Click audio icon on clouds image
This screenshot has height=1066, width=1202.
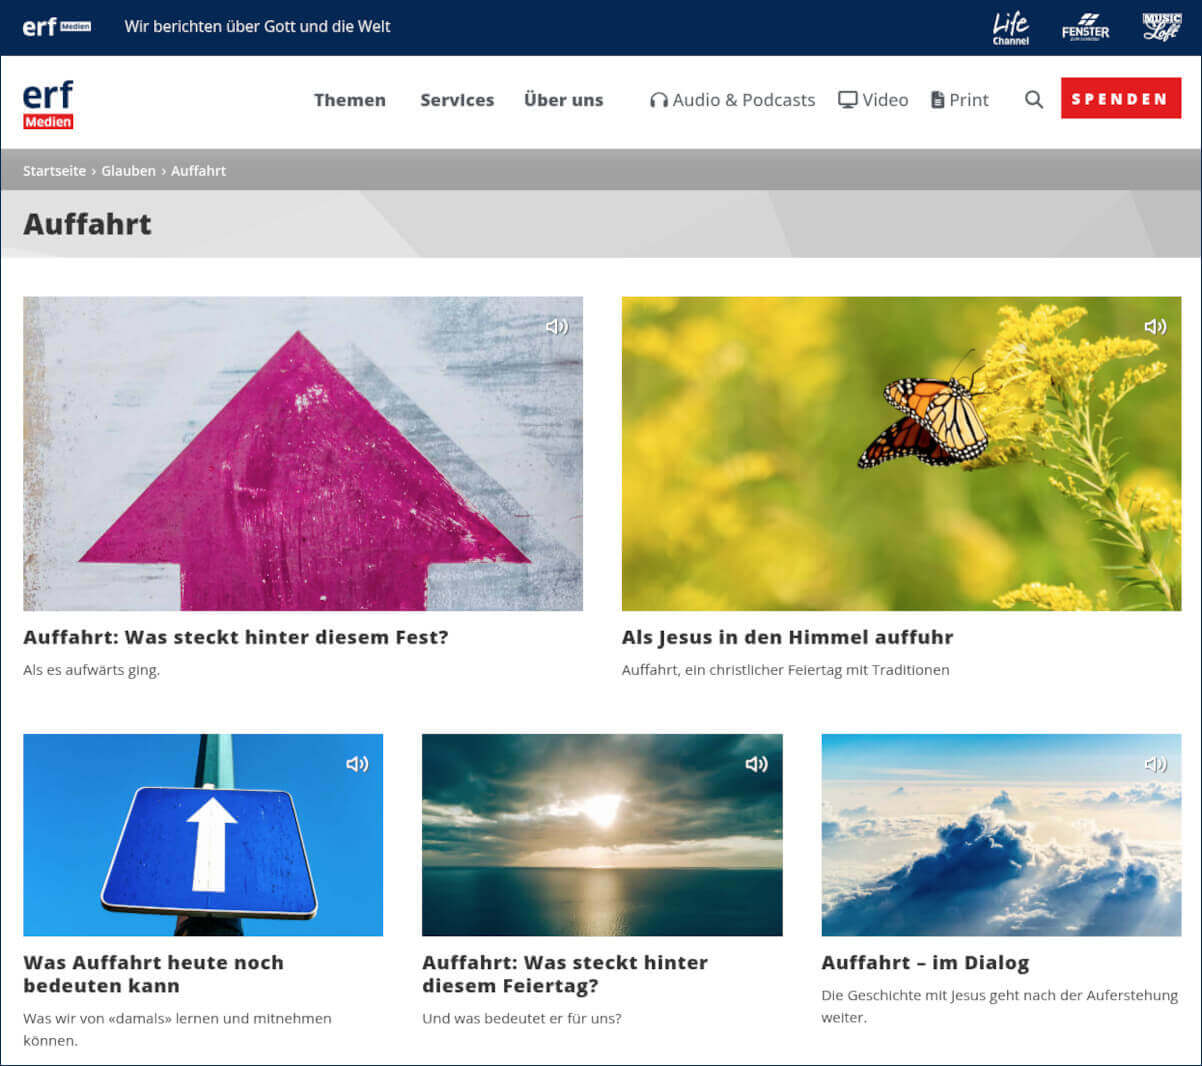[x=1155, y=764]
